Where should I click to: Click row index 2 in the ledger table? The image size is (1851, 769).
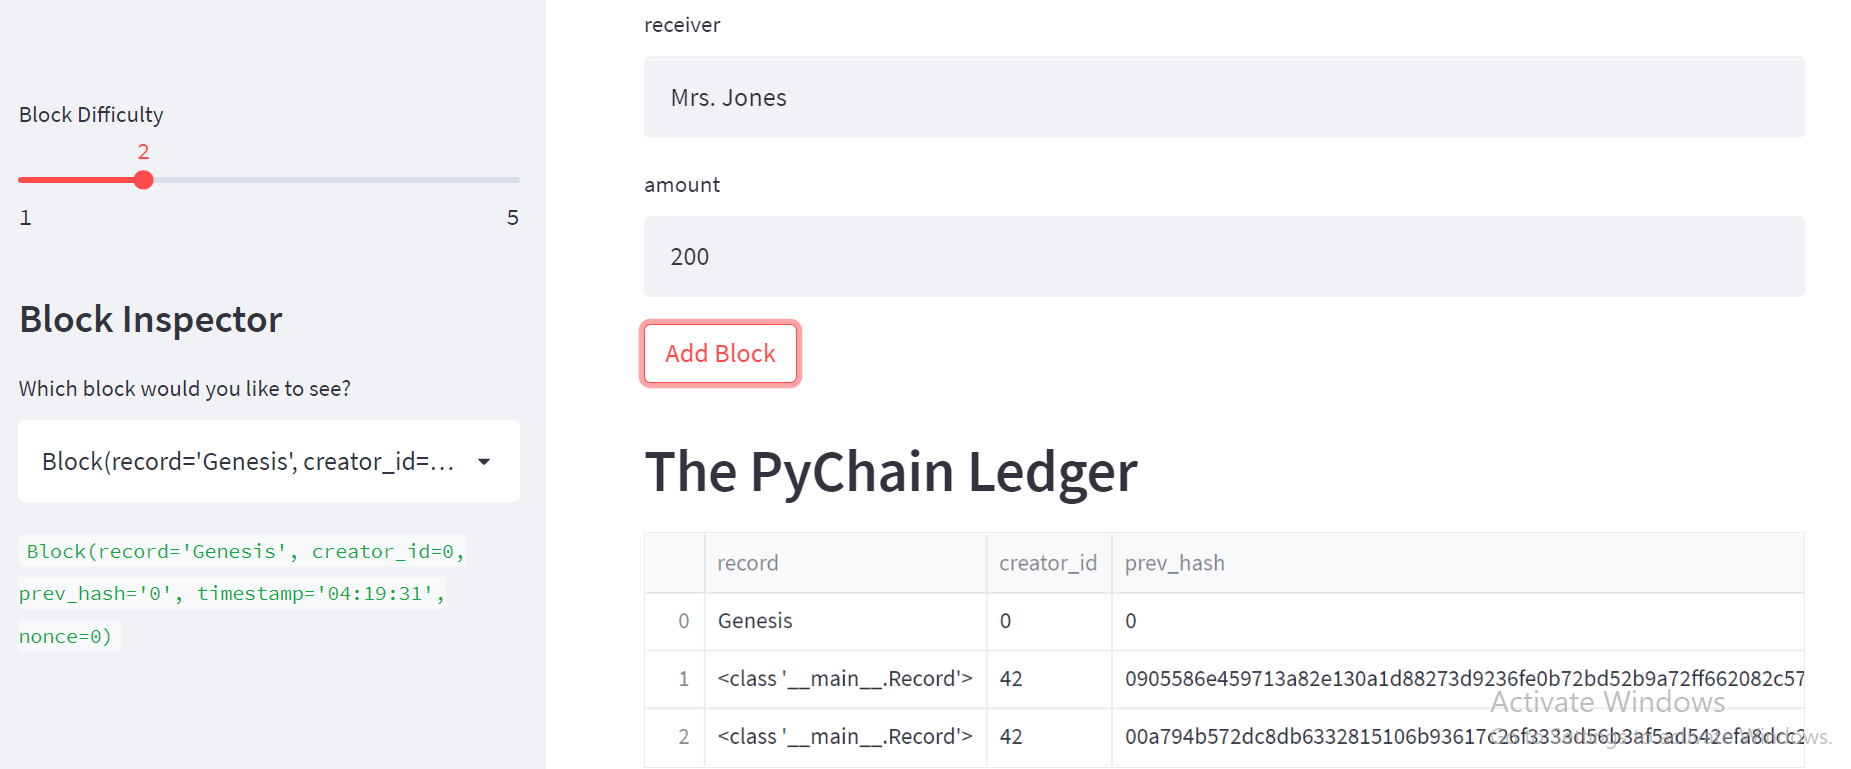pos(685,737)
